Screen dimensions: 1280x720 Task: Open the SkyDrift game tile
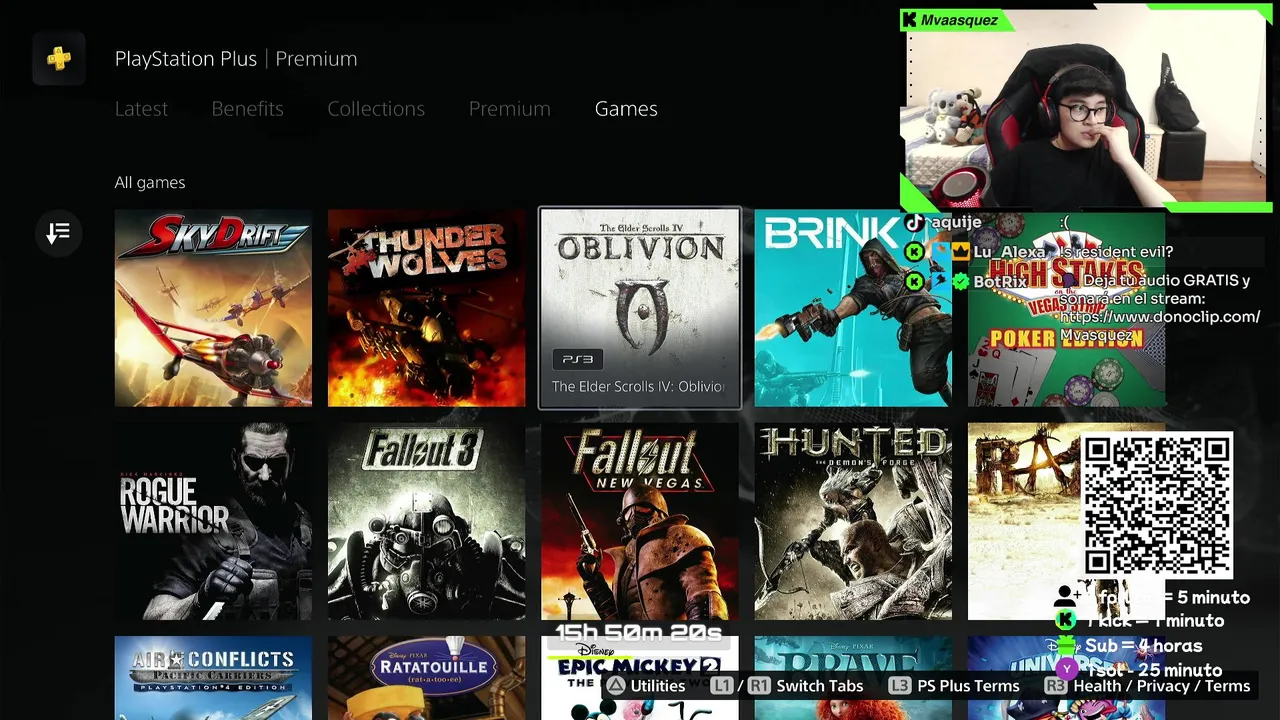pos(213,308)
